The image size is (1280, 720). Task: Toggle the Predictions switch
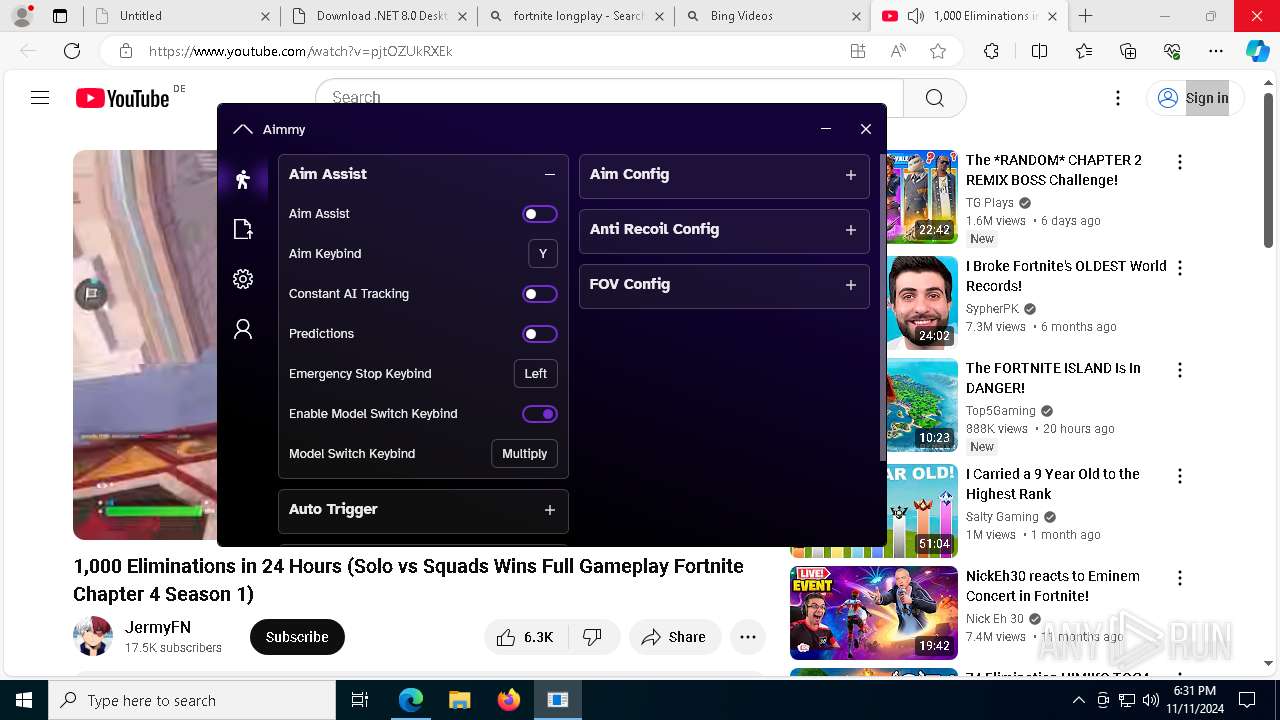pyautogui.click(x=540, y=334)
